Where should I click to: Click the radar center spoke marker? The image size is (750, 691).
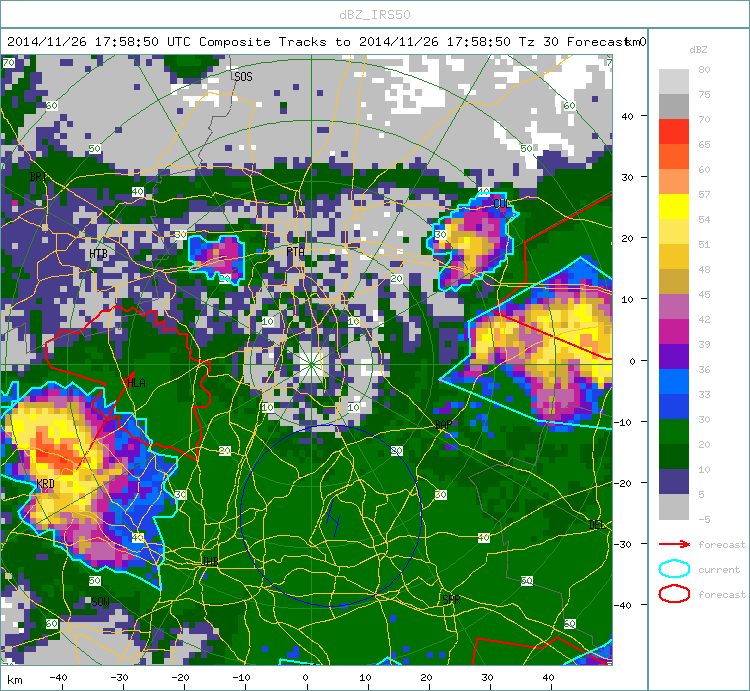(311, 365)
